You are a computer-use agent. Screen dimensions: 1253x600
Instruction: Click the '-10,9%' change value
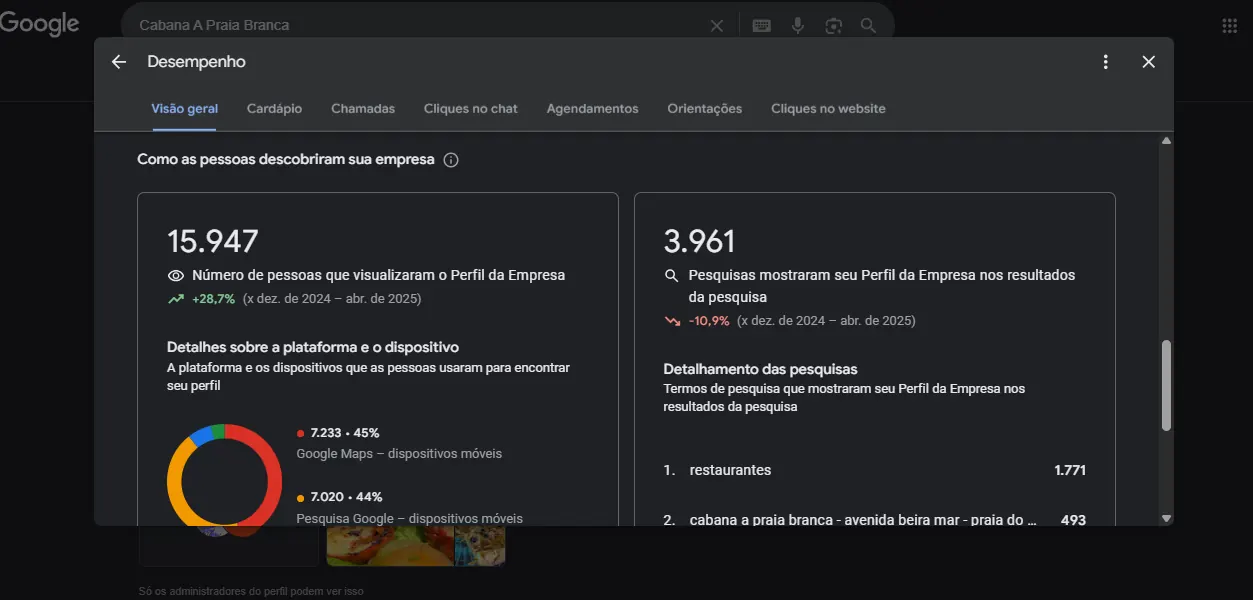[709, 321]
